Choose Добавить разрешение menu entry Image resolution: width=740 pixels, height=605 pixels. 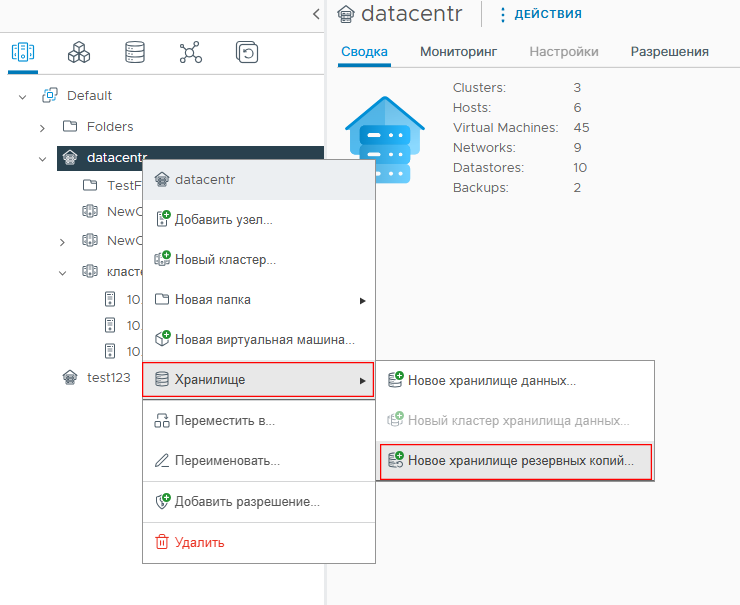click(259, 501)
